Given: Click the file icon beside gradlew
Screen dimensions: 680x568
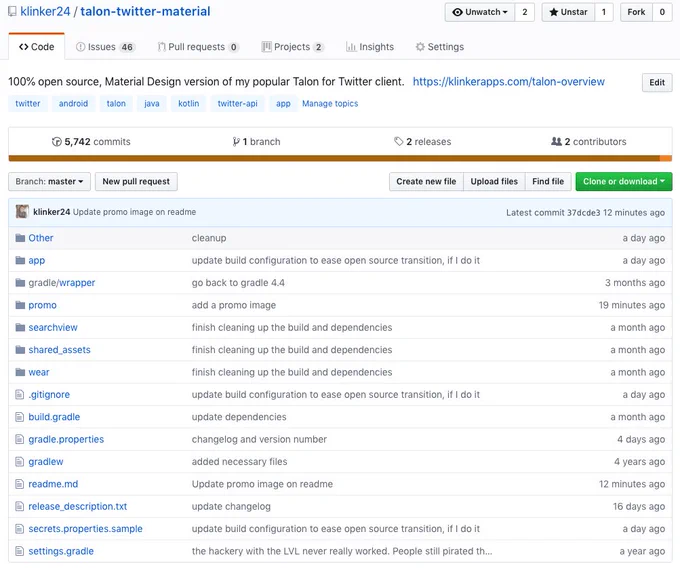Looking at the screenshot, I should point(20,461).
